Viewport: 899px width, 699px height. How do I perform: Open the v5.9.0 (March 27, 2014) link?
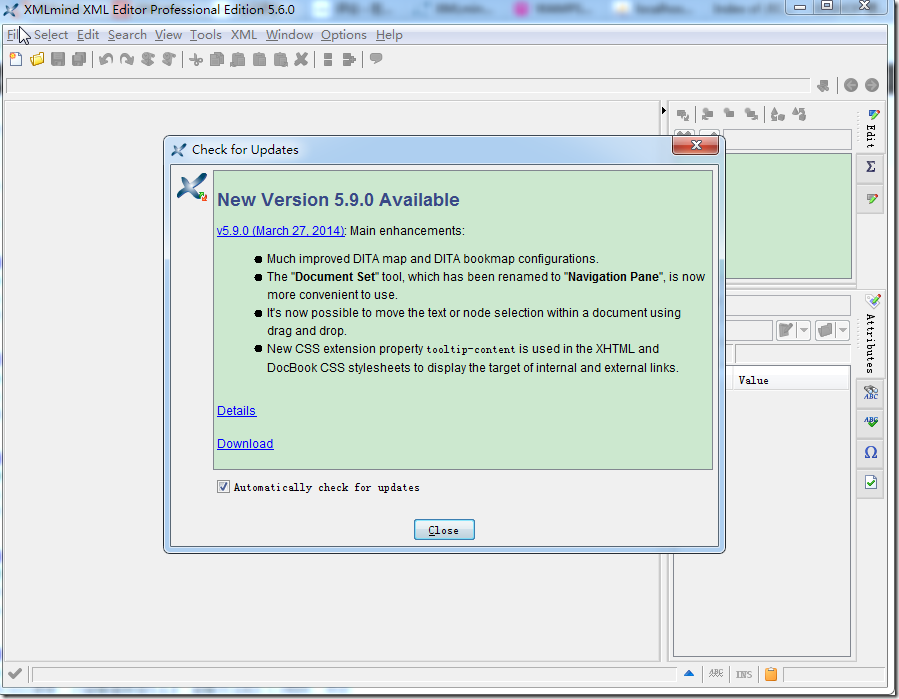click(280, 231)
